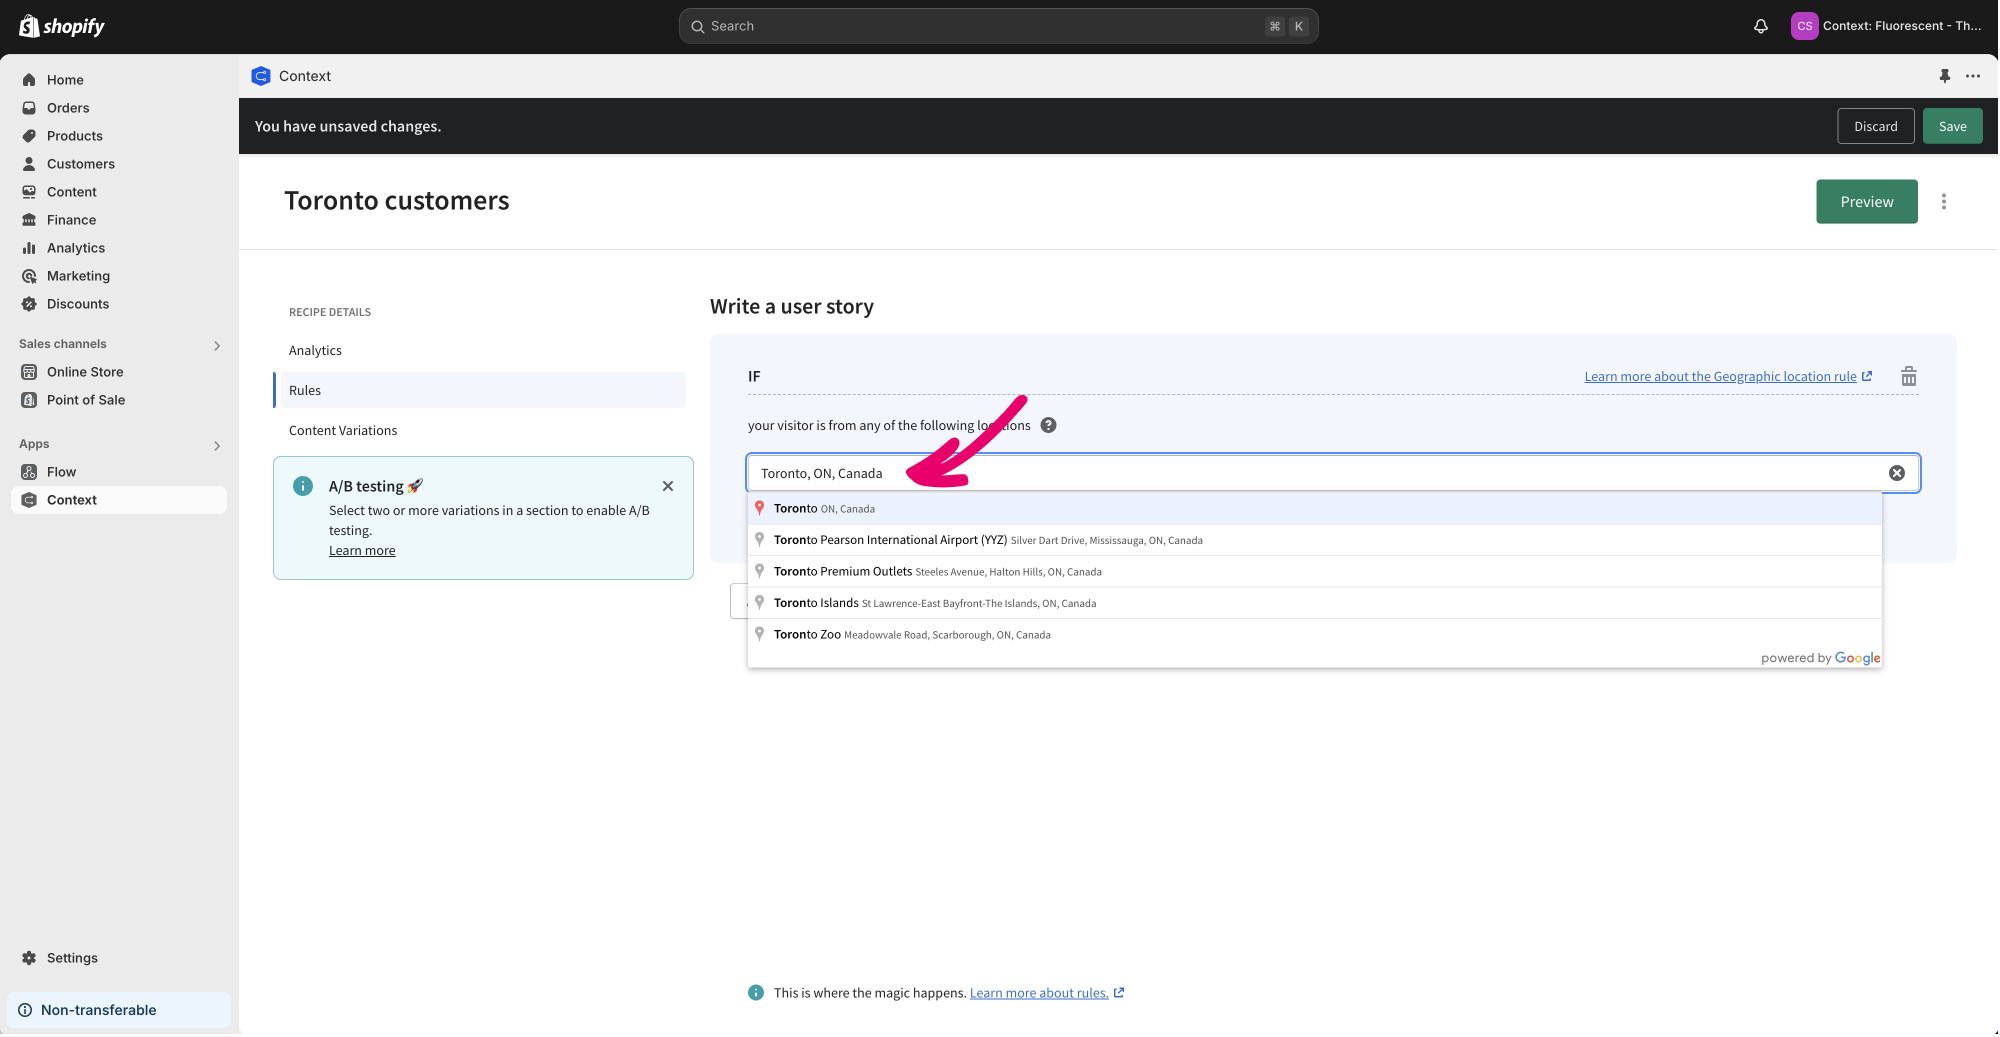
Task: Choose Toronto Pearson International Airport suggestion
Action: pos(890,540)
